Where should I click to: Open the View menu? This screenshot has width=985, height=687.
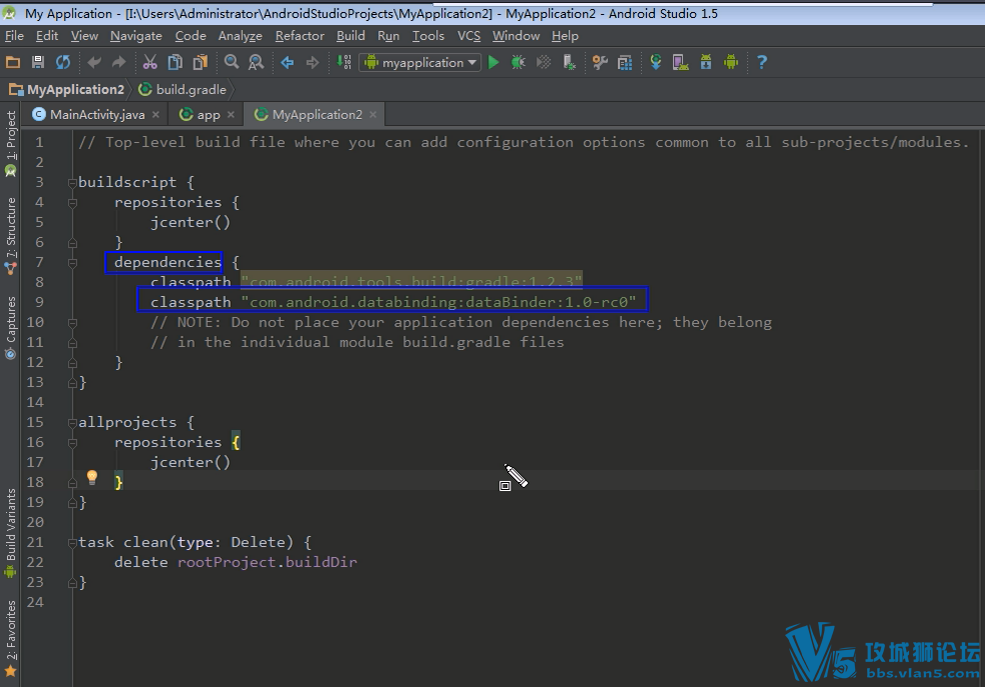coord(84,36)
